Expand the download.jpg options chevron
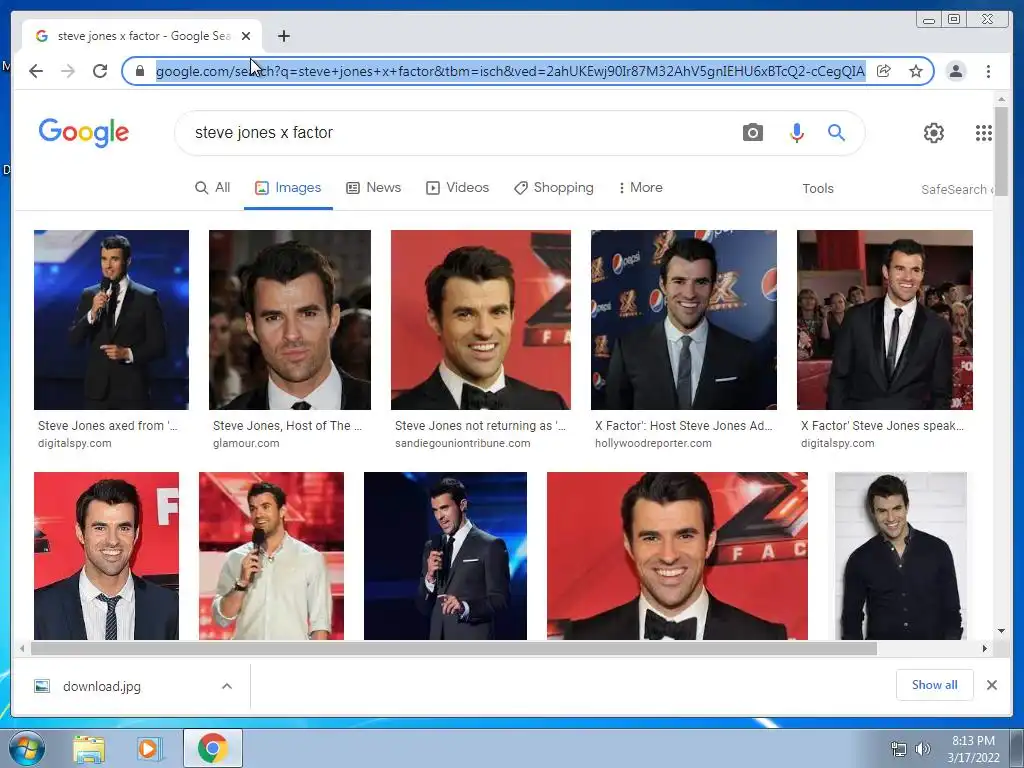The width and height of the screenshot is (1024, 768). pyautogui.click(x=227, y=686)
